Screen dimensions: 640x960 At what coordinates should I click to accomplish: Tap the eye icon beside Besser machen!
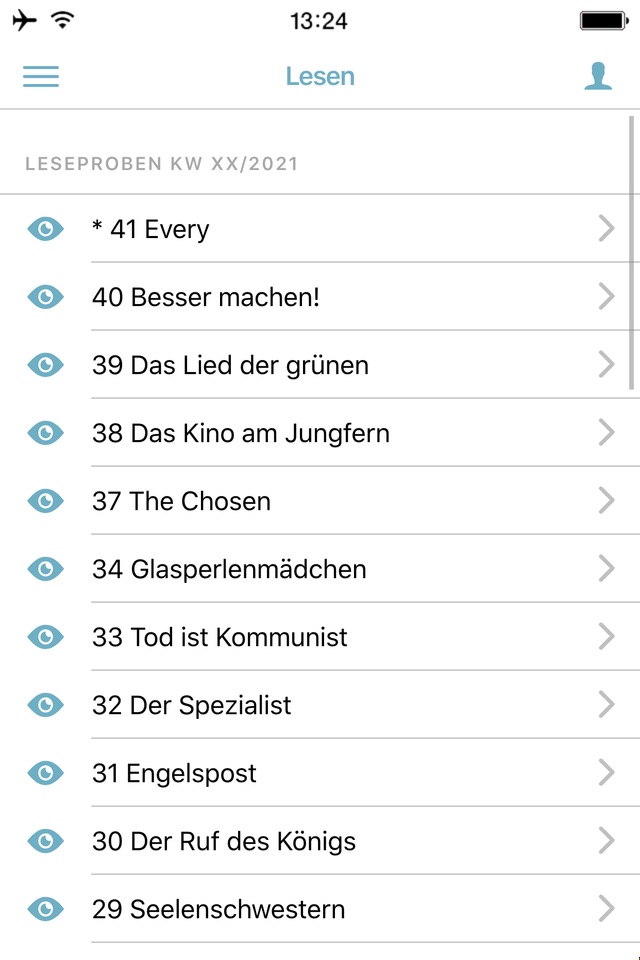[x=45, y=297]
